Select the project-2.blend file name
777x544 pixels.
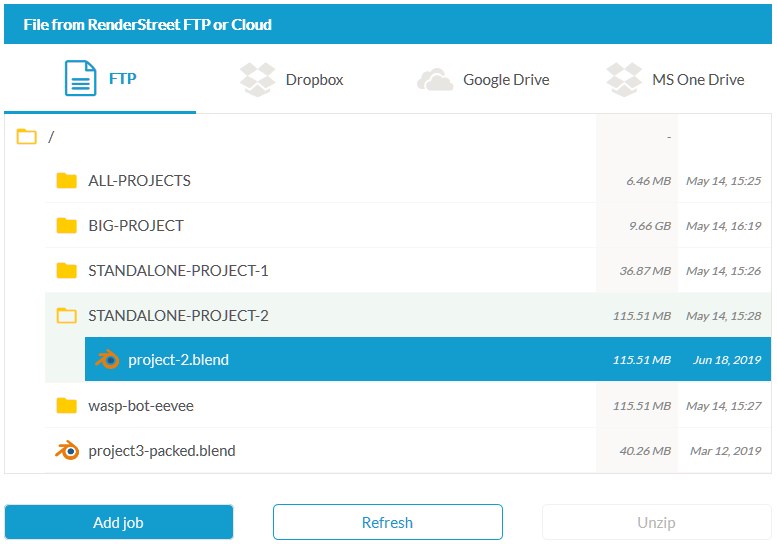(178, 360)
